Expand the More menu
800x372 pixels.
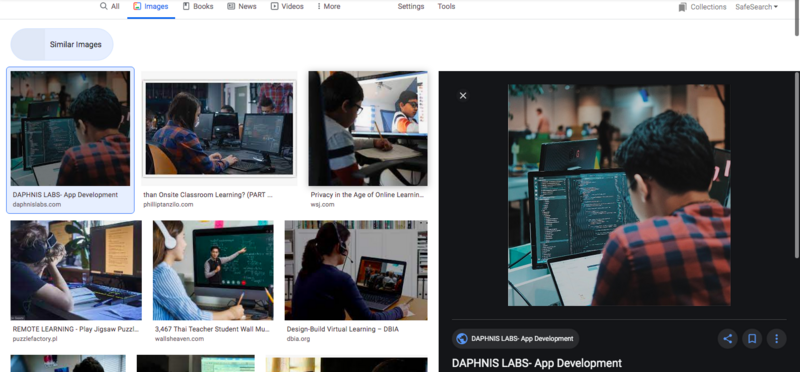pyautogui.click(x=329, y=7)
